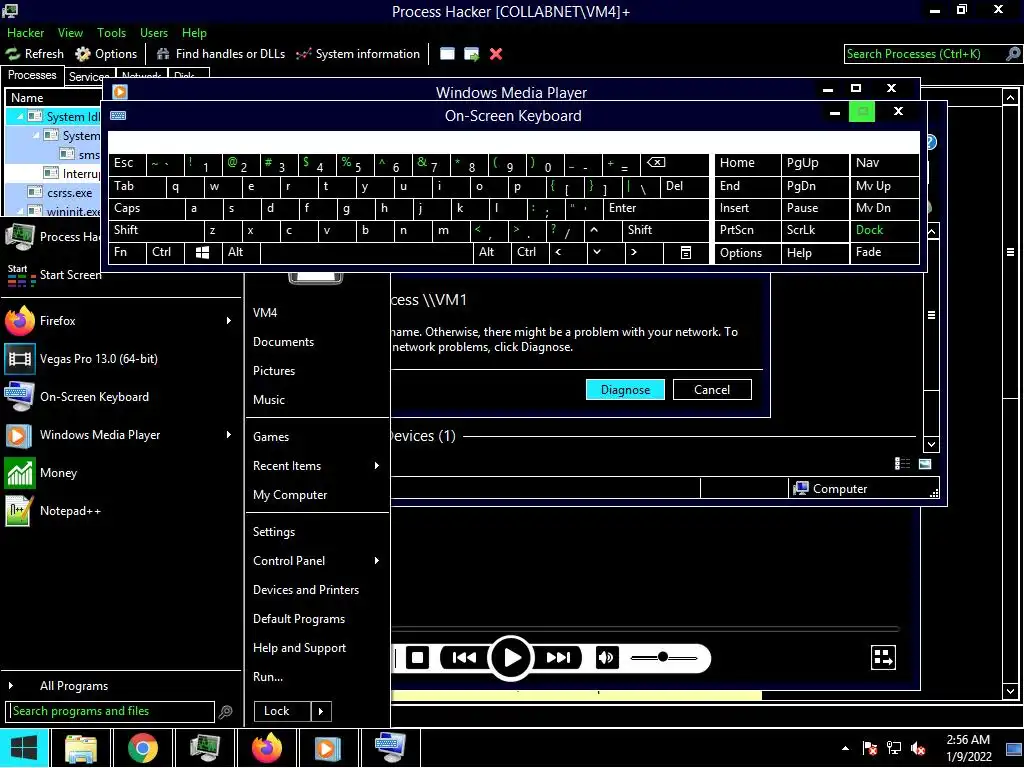Click Switch to Library icon in Media Player
Viewport: 1024px width, 768px height.
point(884,658)
